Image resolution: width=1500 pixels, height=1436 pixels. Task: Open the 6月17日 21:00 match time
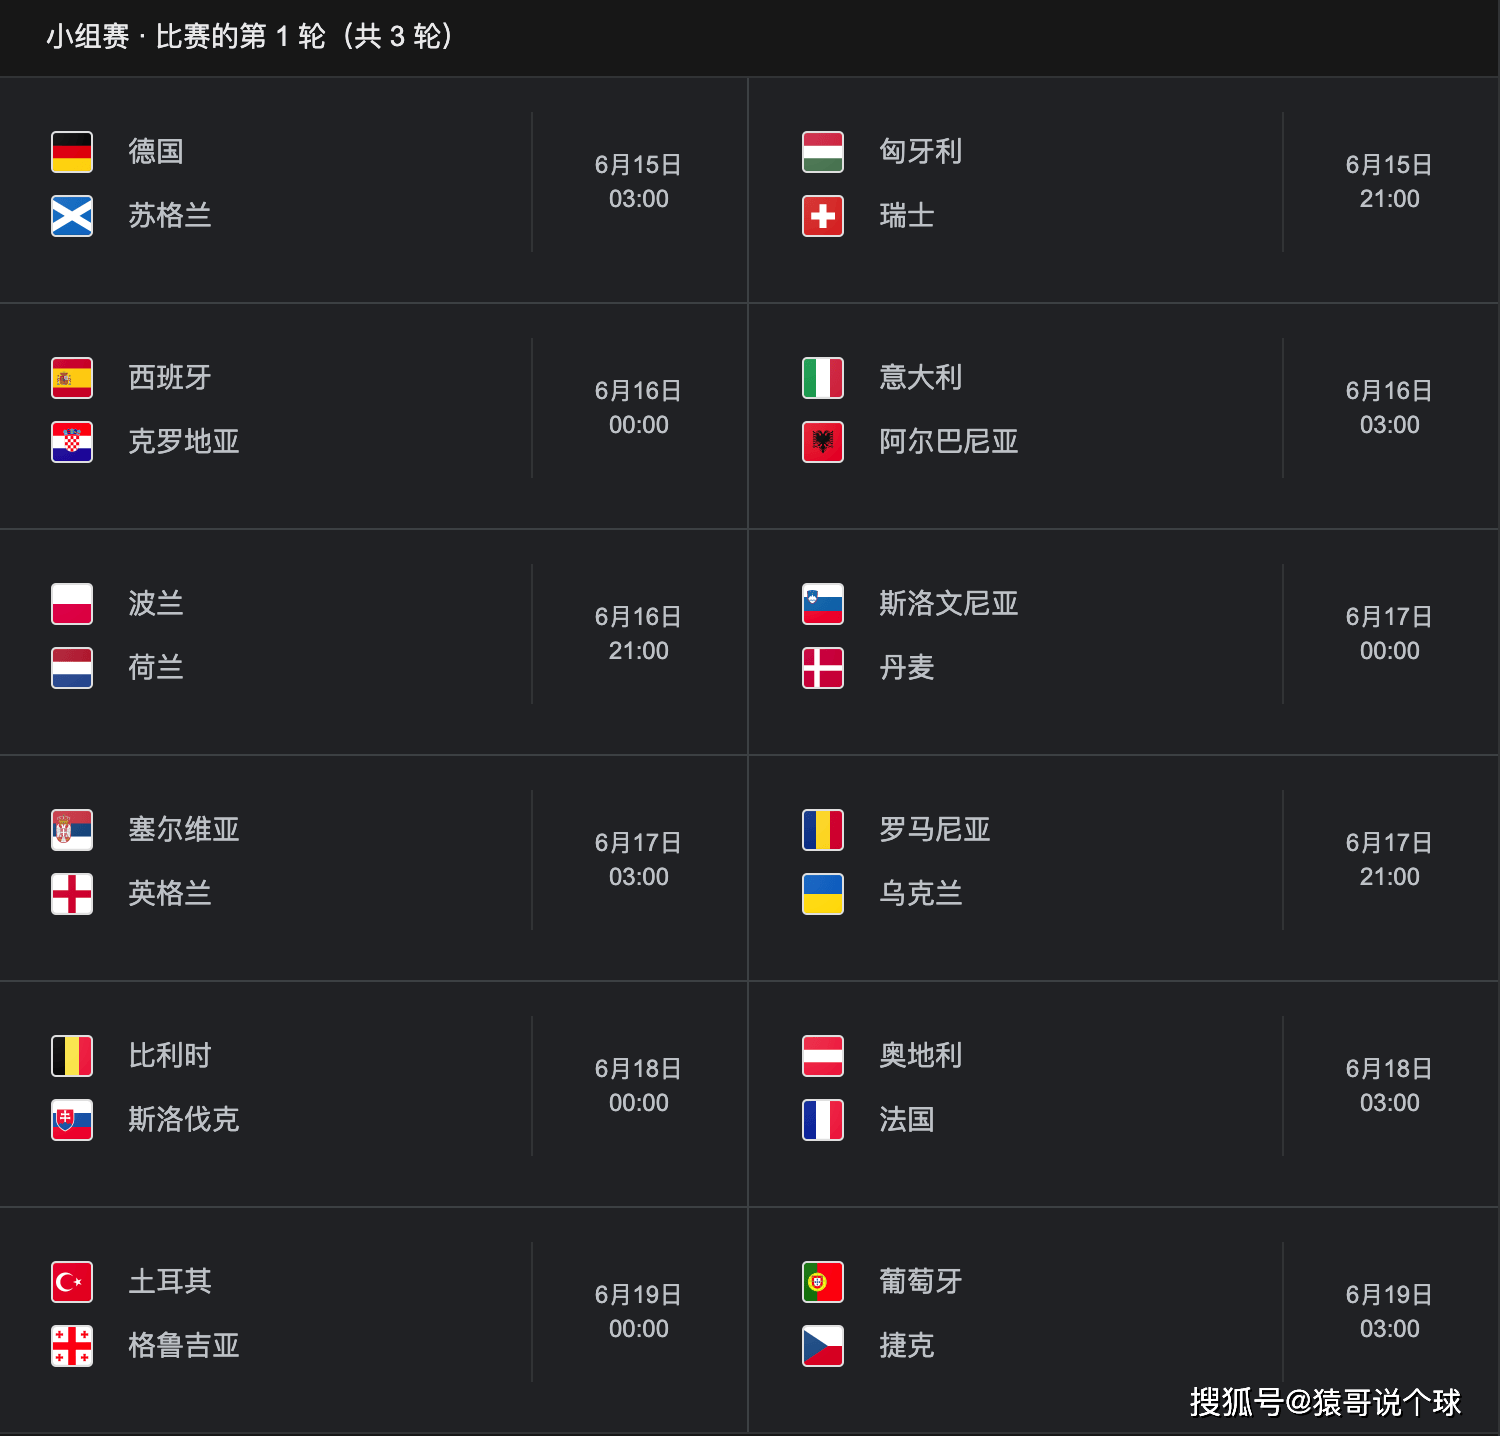click(1389, 860)
